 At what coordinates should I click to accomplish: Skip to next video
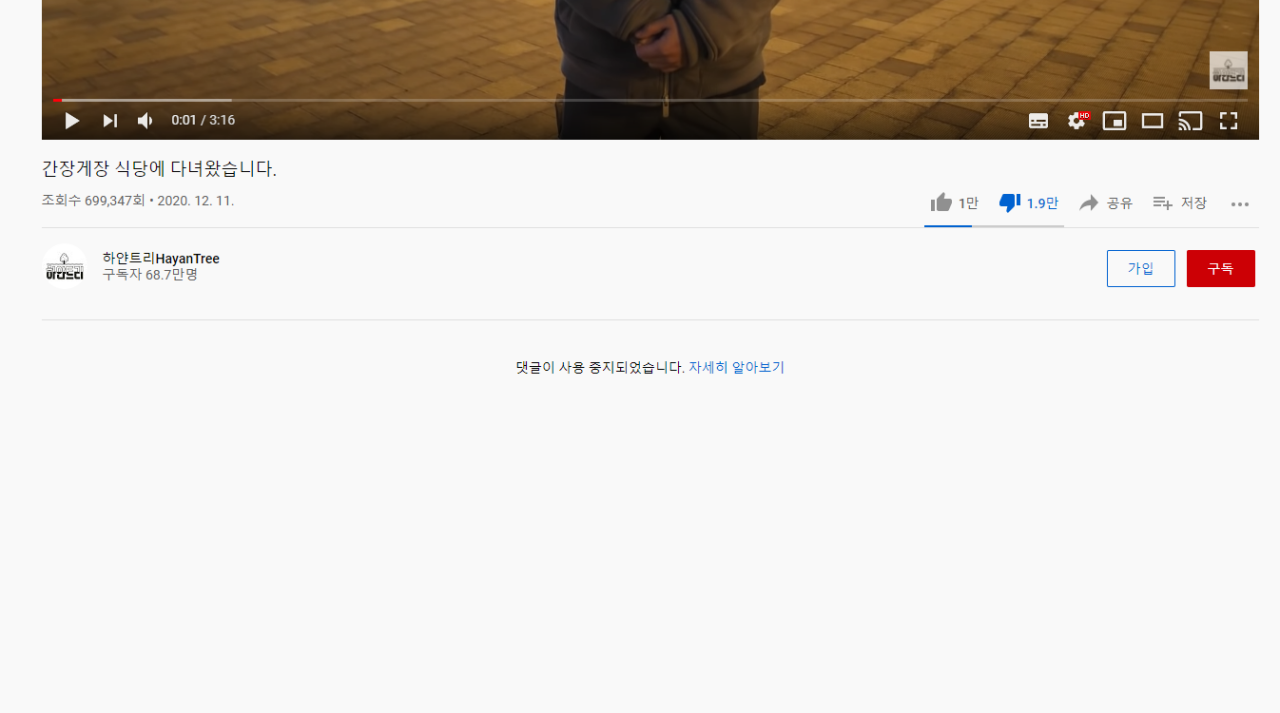coord(110,121)
